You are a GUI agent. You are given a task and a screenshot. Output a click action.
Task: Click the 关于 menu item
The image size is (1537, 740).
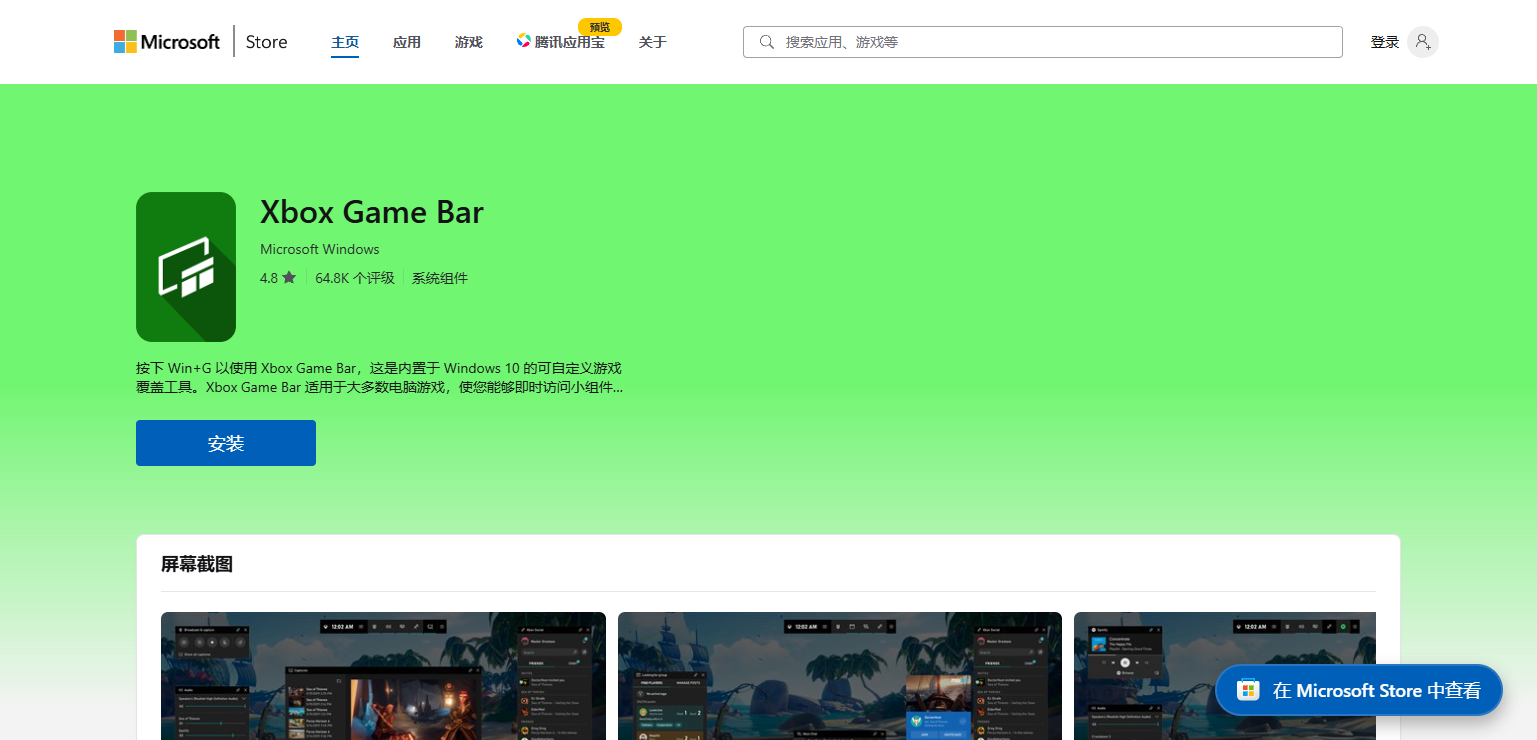tap(653, 42)
